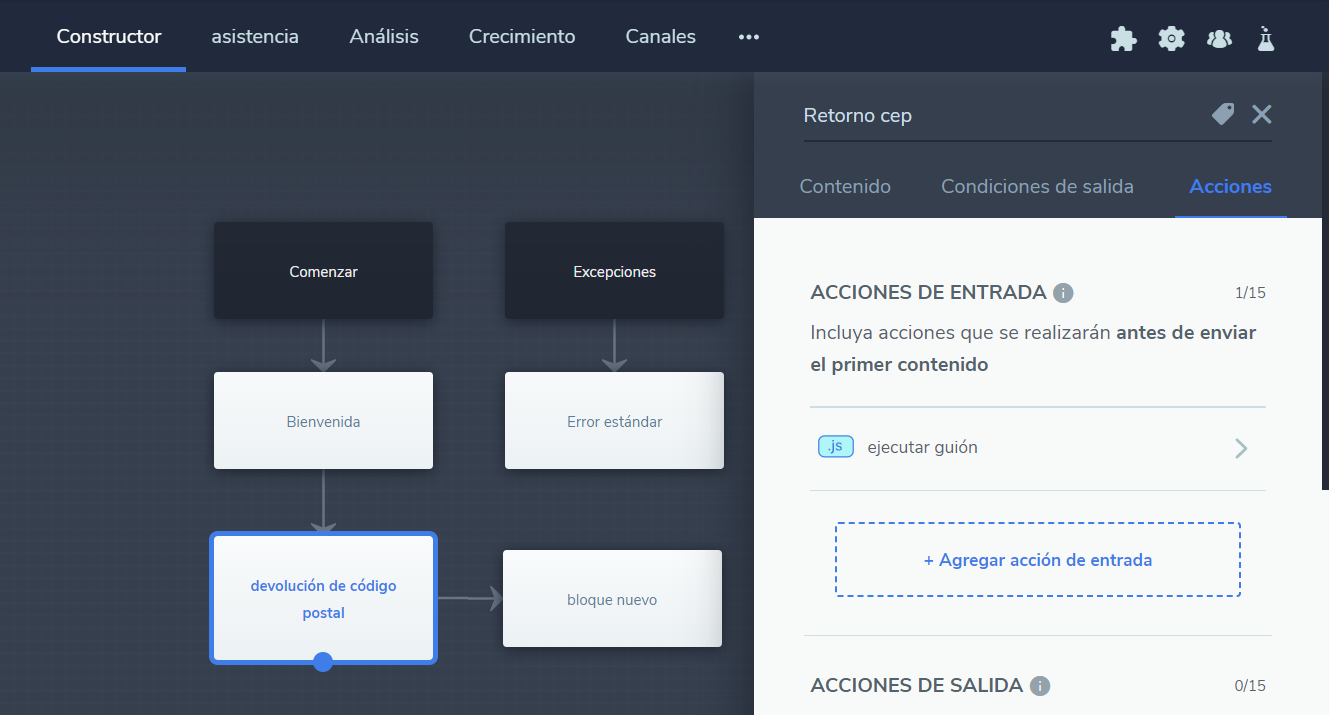Switch to Condiciones de salida tab
The image size is (1329, 715).
coord(1037,187)
